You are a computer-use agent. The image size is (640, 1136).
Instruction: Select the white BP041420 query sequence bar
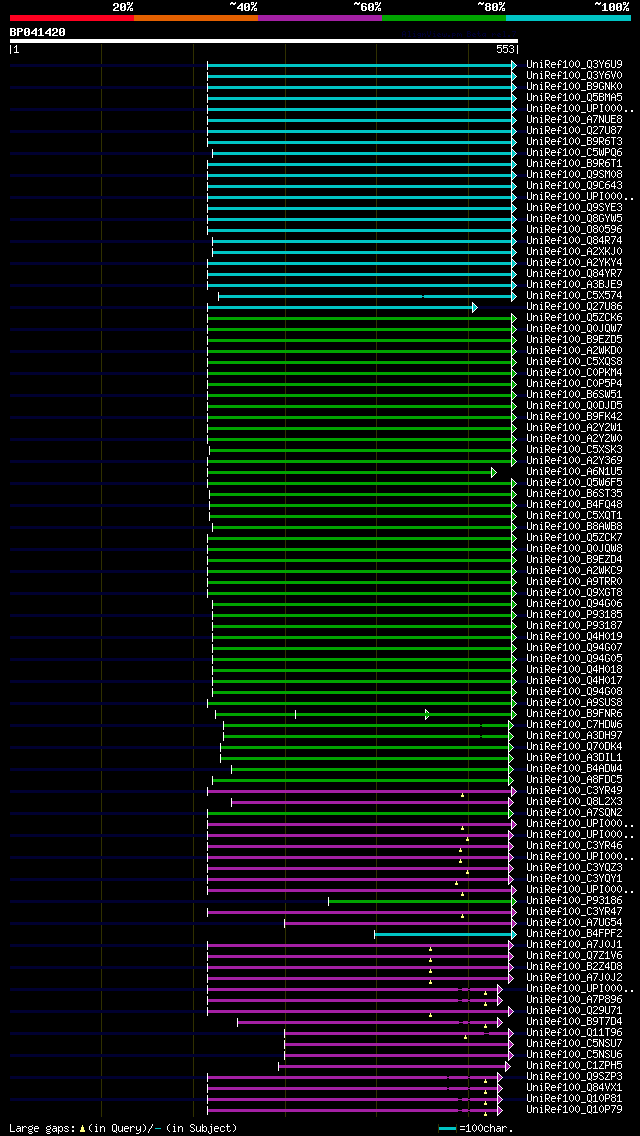pyautogui.click(x=264, y=41)
